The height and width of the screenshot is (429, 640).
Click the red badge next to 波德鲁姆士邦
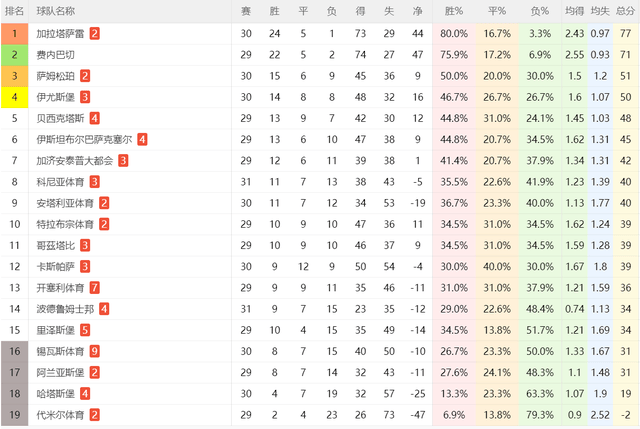point(104,308)
